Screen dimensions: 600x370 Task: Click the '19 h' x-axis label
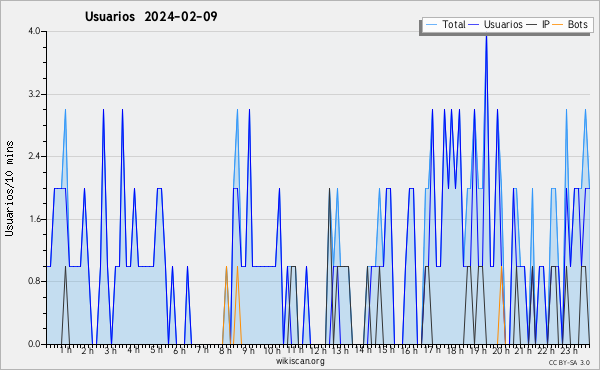click(x=478, y=350)
